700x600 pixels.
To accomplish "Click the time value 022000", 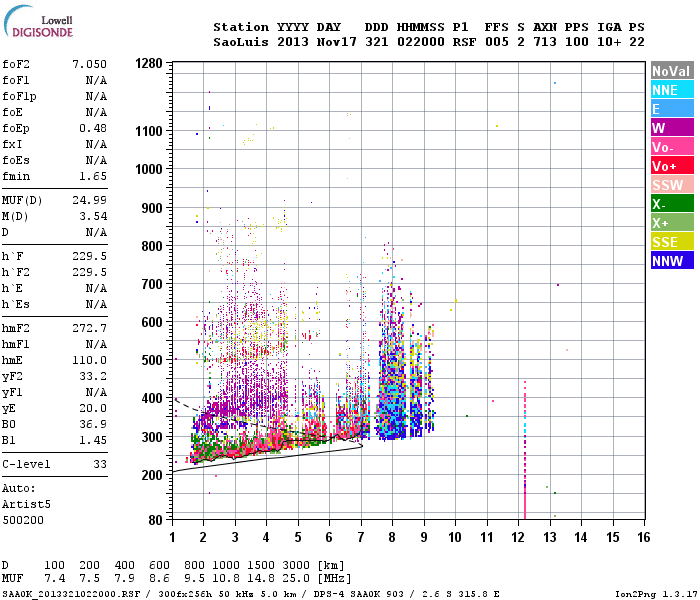I will click(x=421, y=42).
